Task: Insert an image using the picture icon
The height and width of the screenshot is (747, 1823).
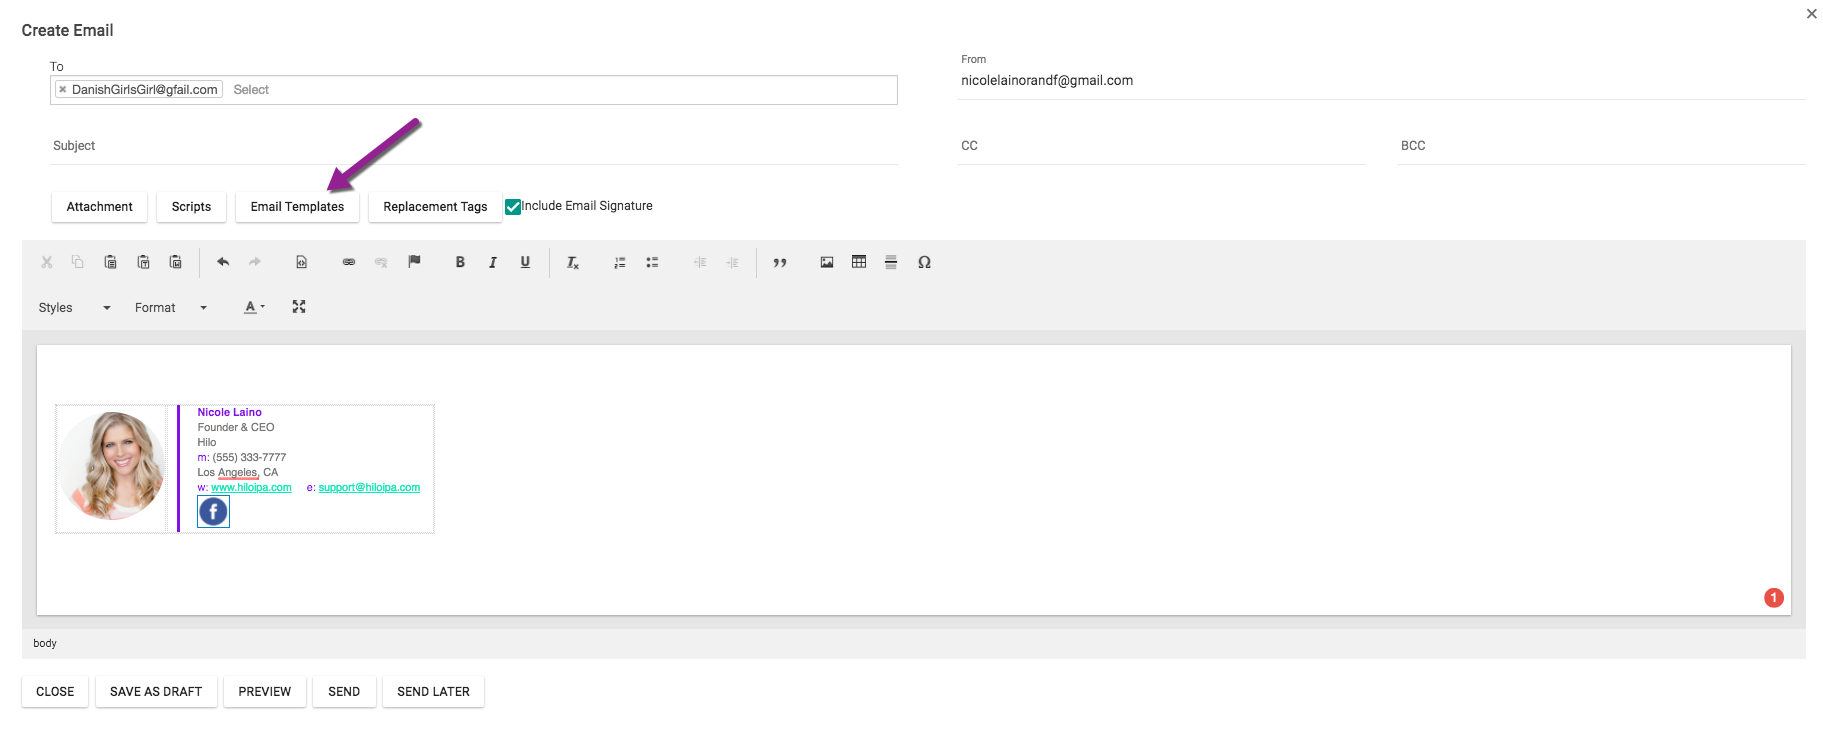Action: 827,262
